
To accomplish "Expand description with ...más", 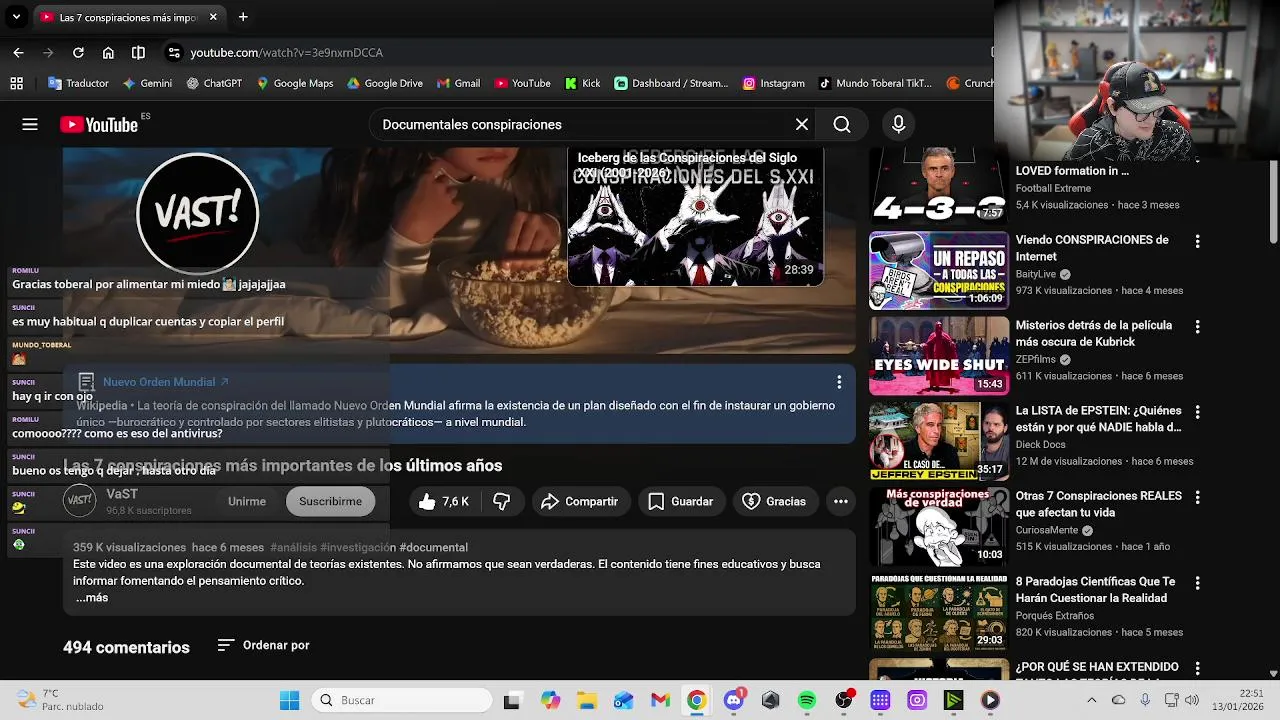I will tap(91, 598).
